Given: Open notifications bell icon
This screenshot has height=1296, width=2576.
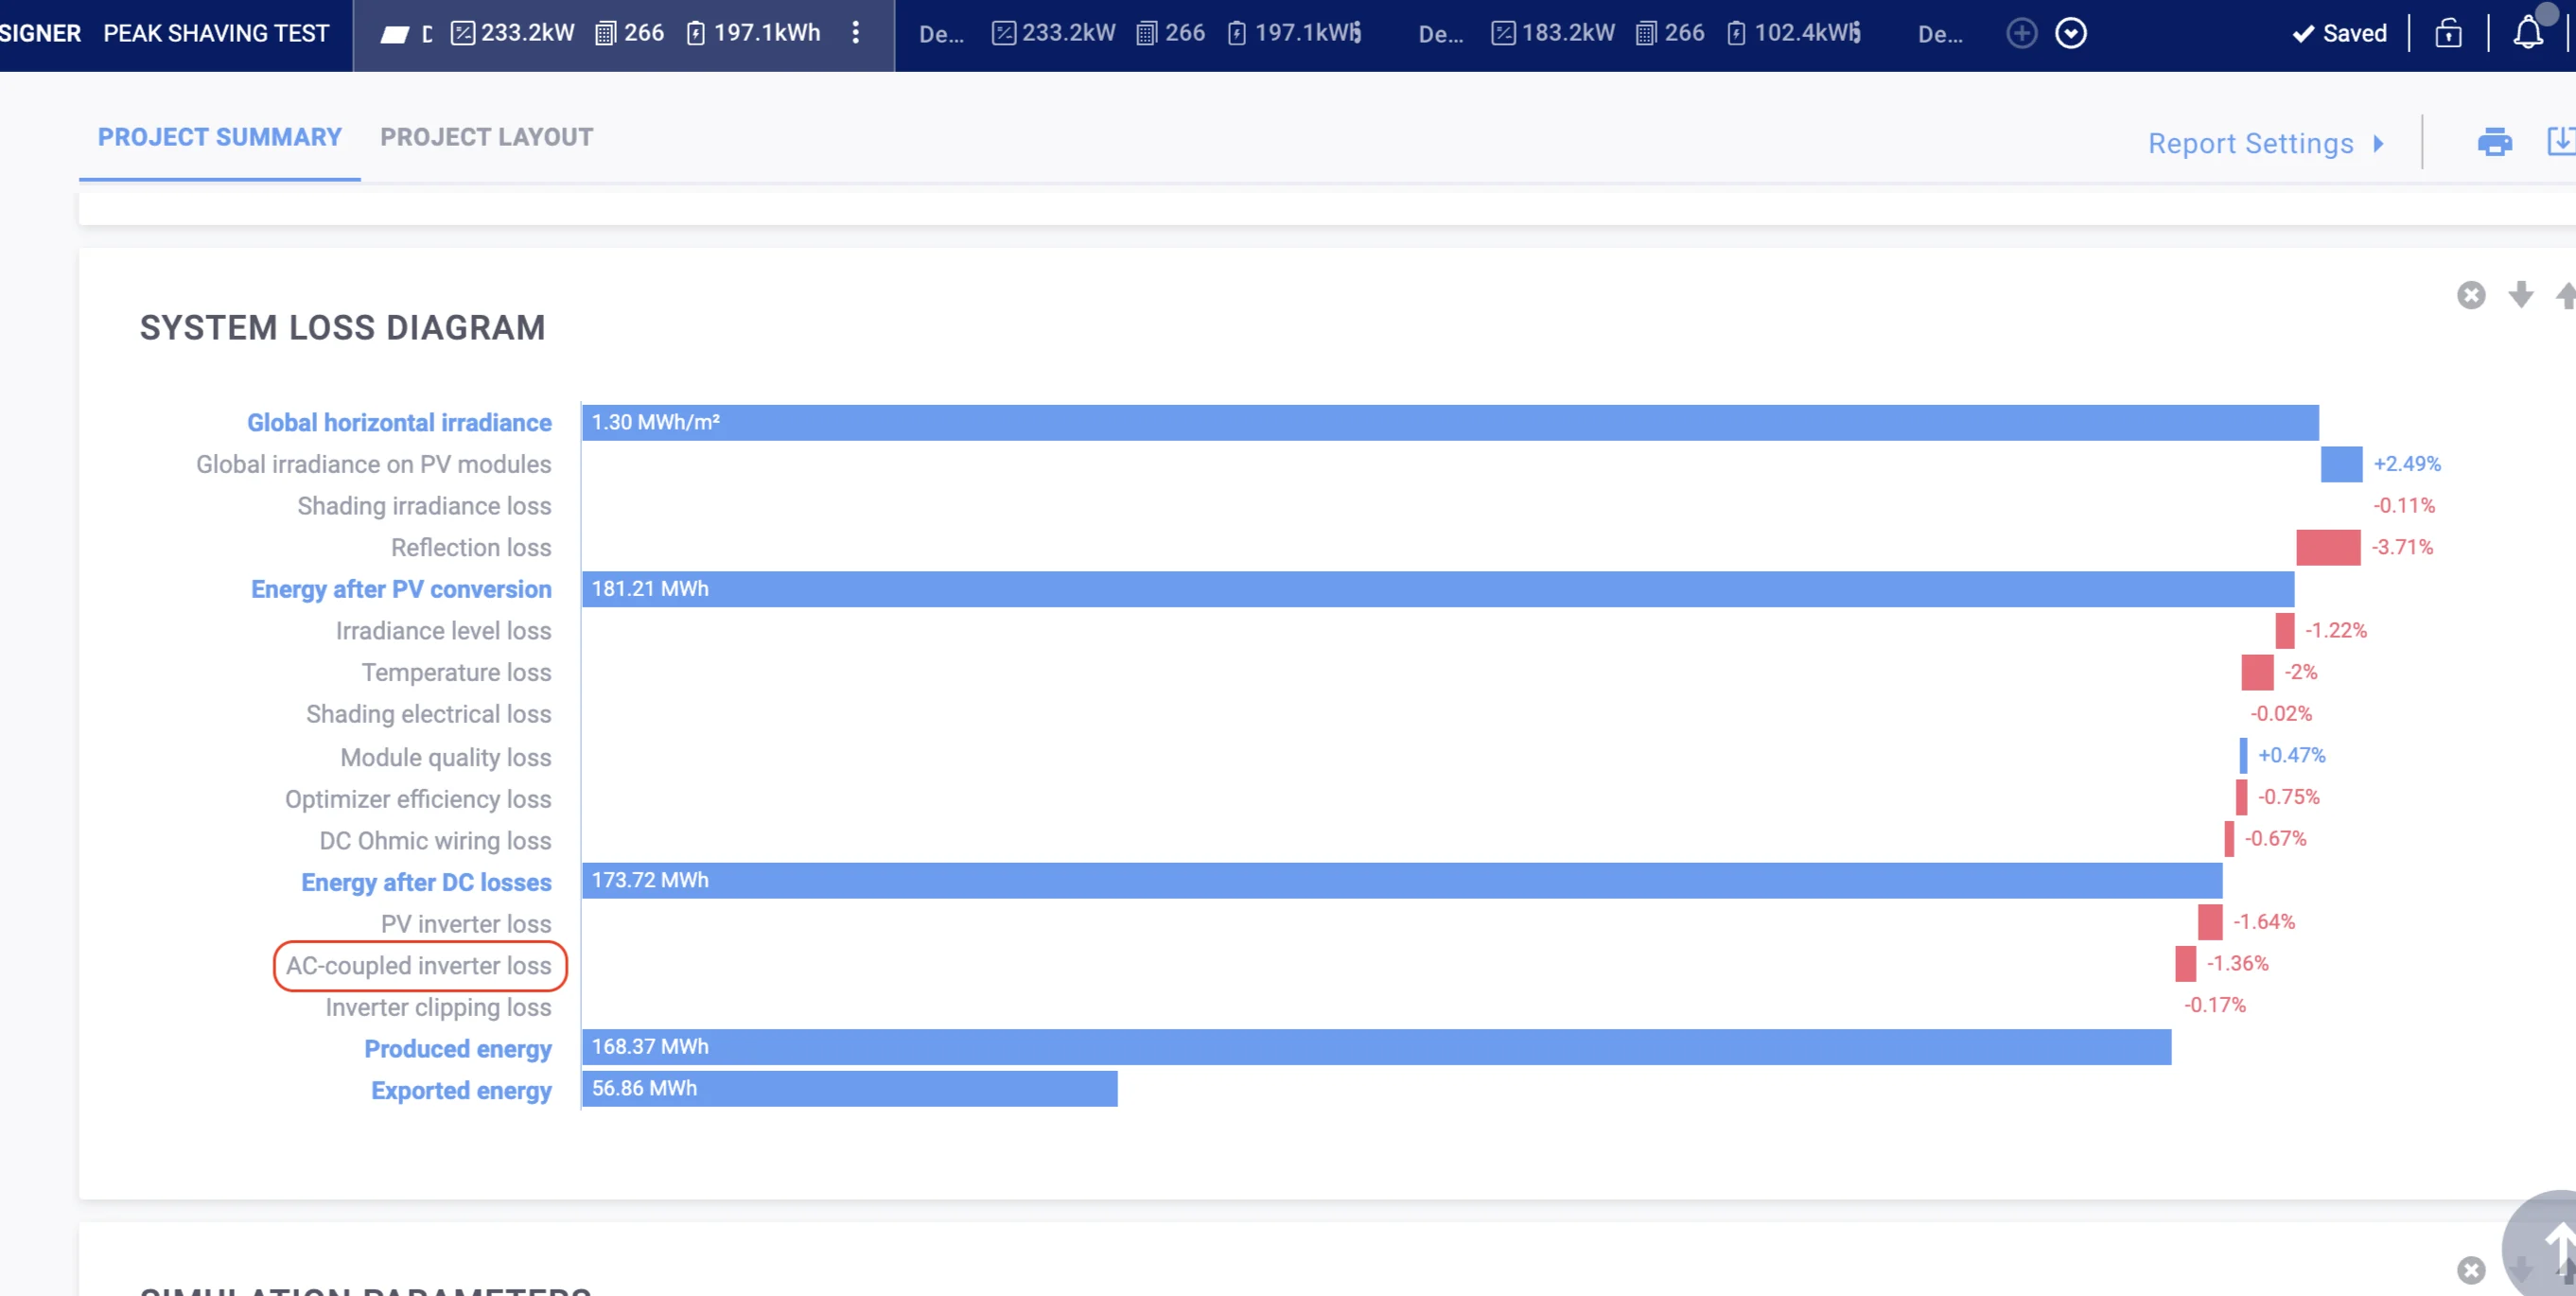Looking at the screenshot, I should 2528,33.
